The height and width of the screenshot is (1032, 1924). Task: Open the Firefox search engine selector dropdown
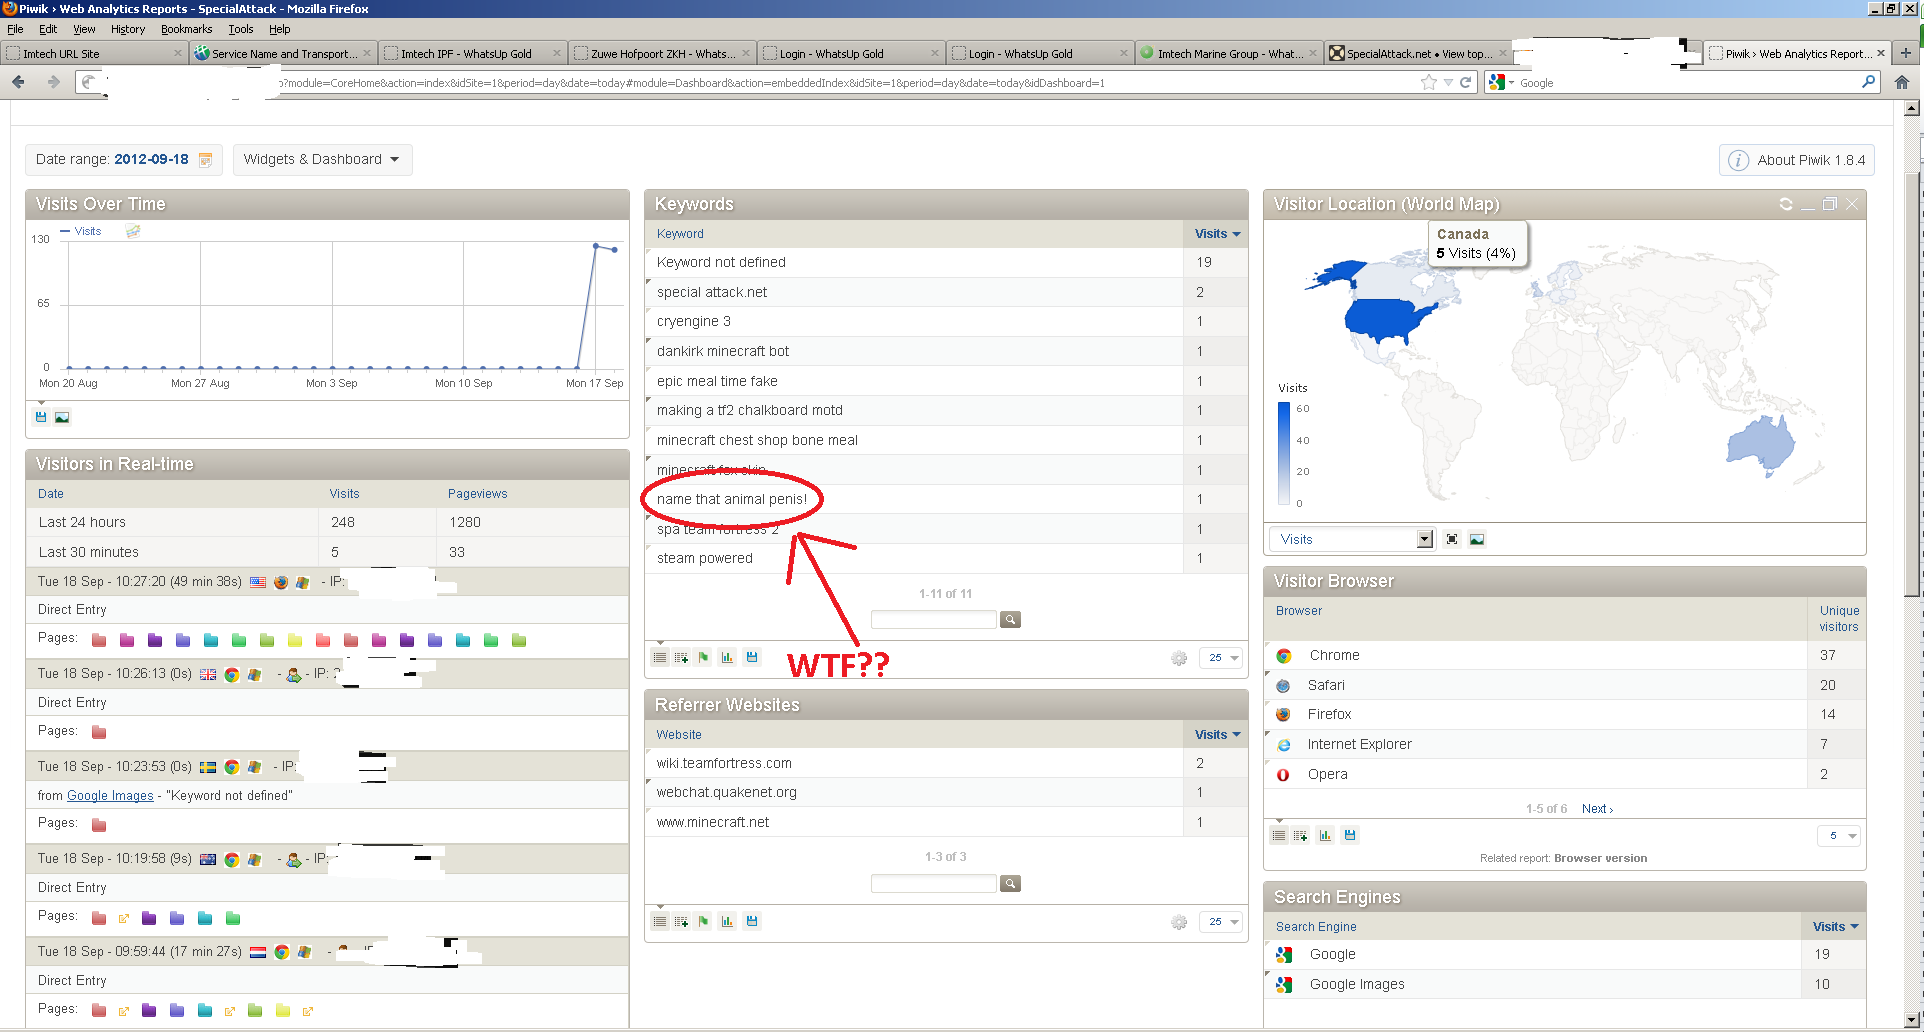click(1501, 82)
